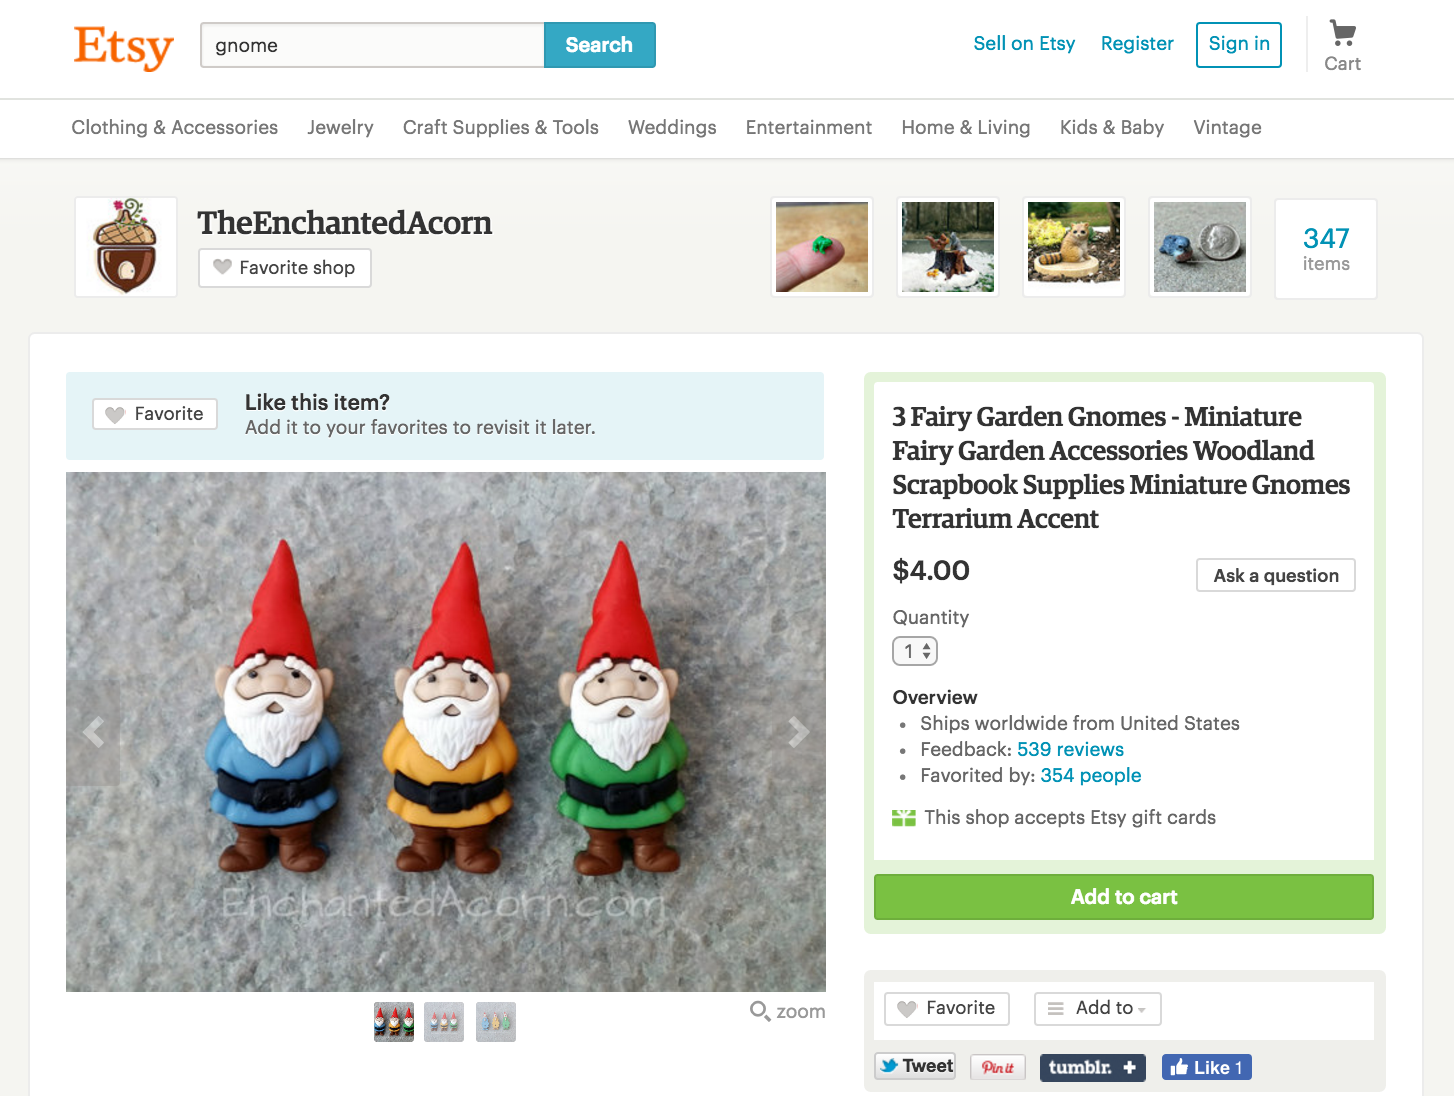This screenshot has width=1454, height=1096.
Task: Click the Etsy logo
Action: point(123,46)
